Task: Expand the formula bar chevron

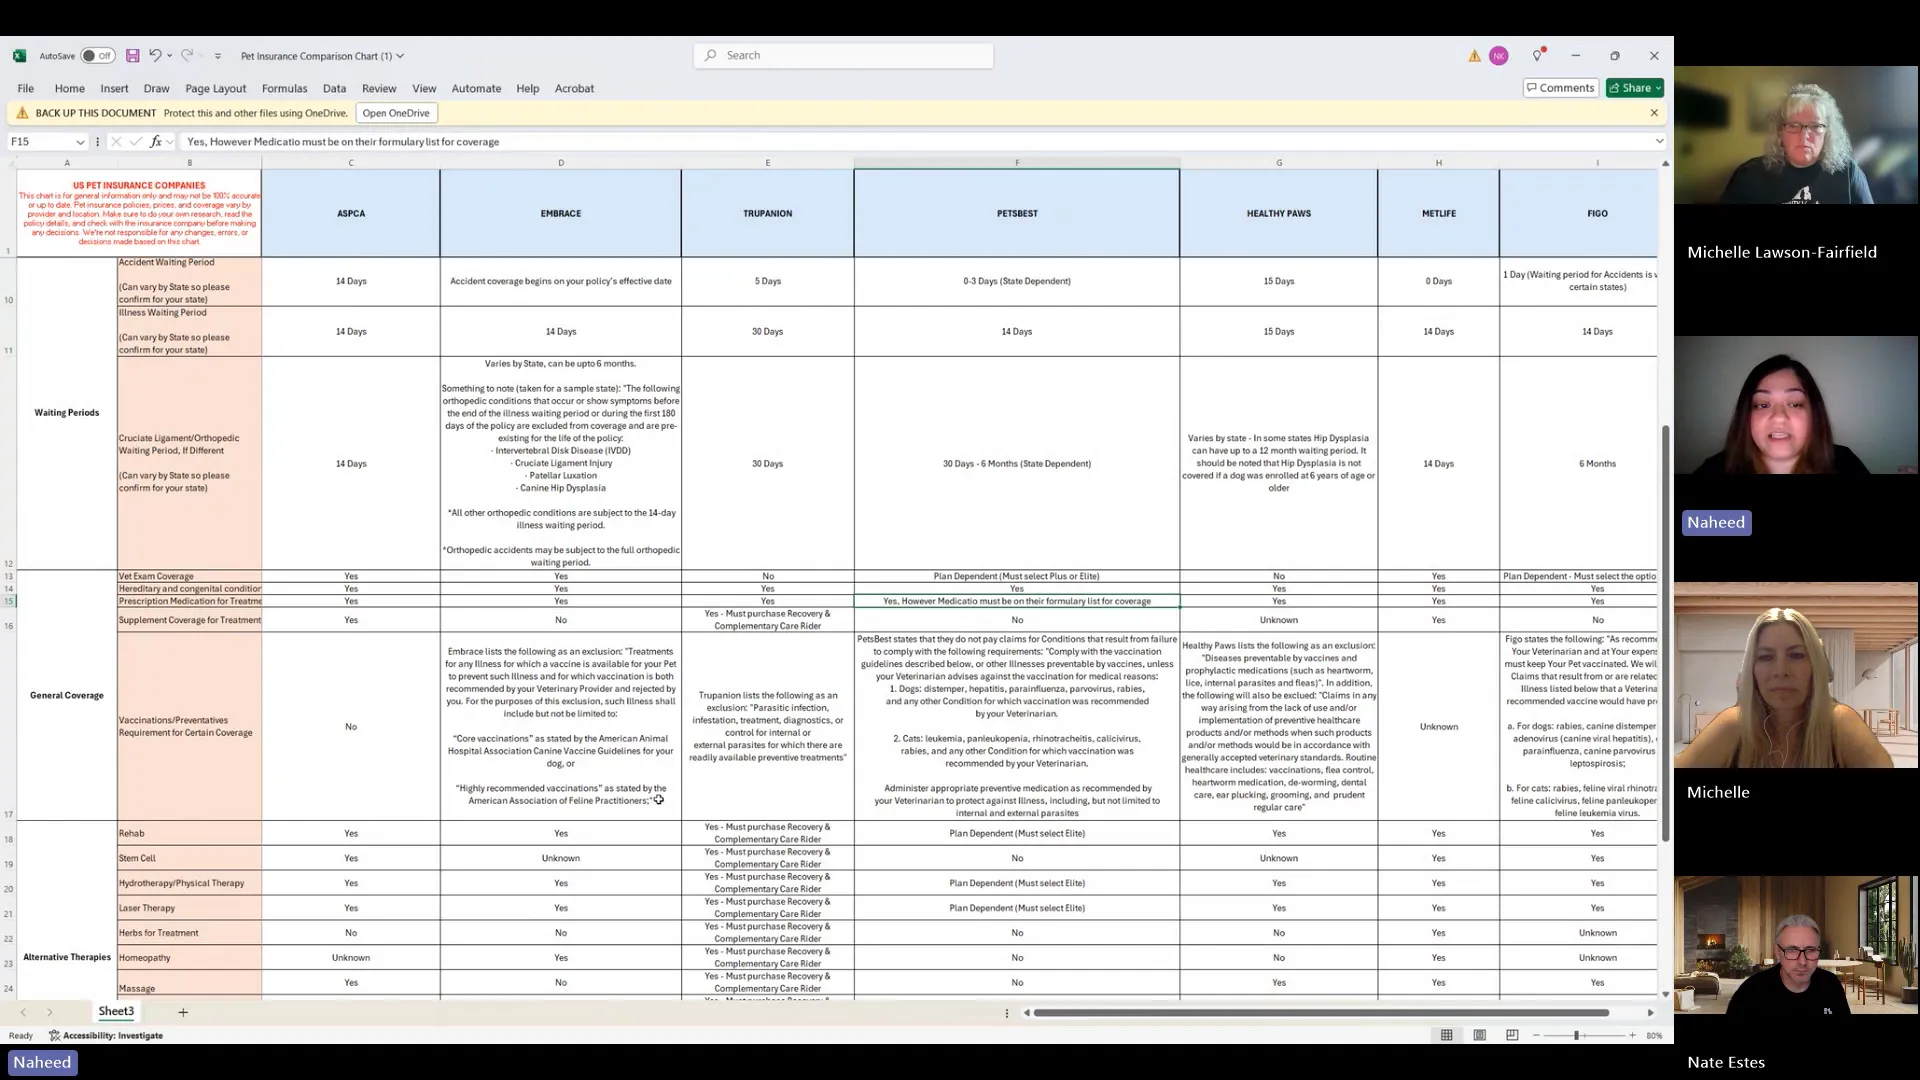Action: tap(1659, 142)
